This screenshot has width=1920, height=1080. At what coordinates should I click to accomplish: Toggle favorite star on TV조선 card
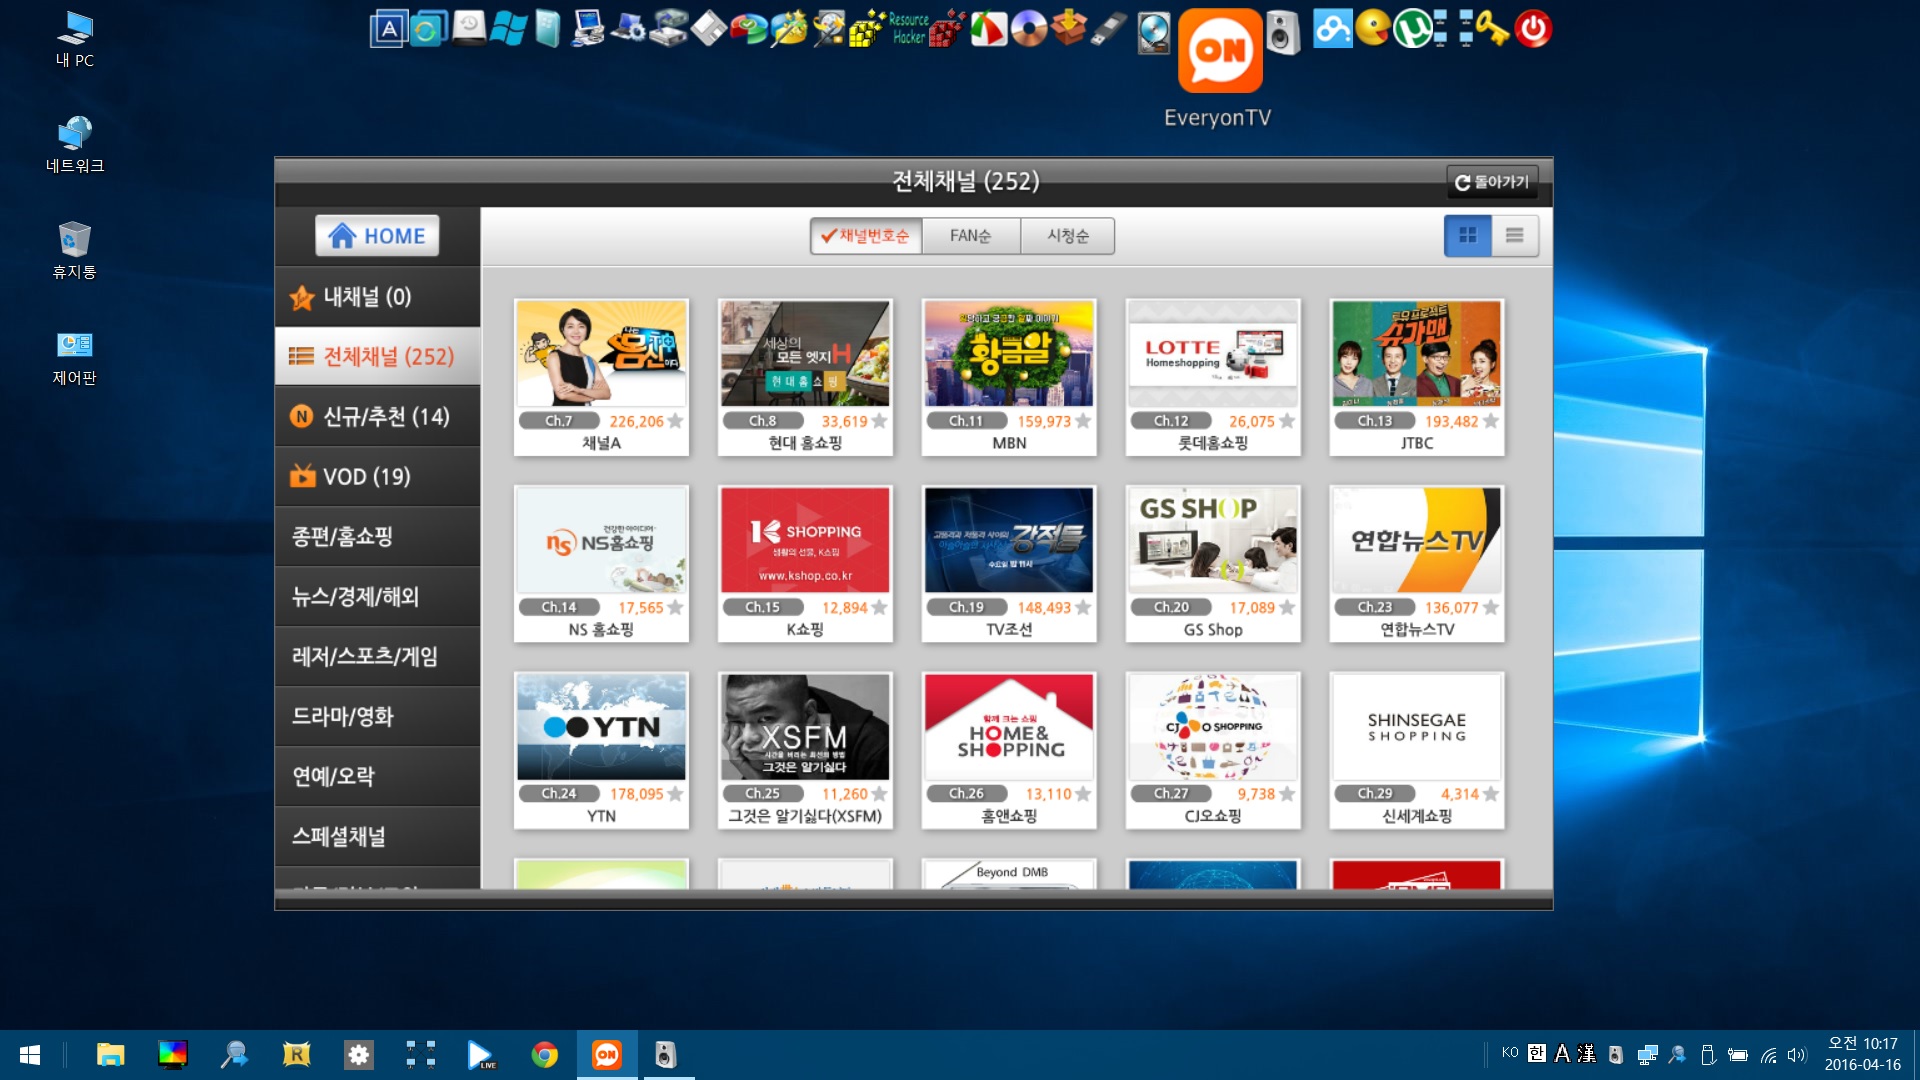click(1083, 607)
